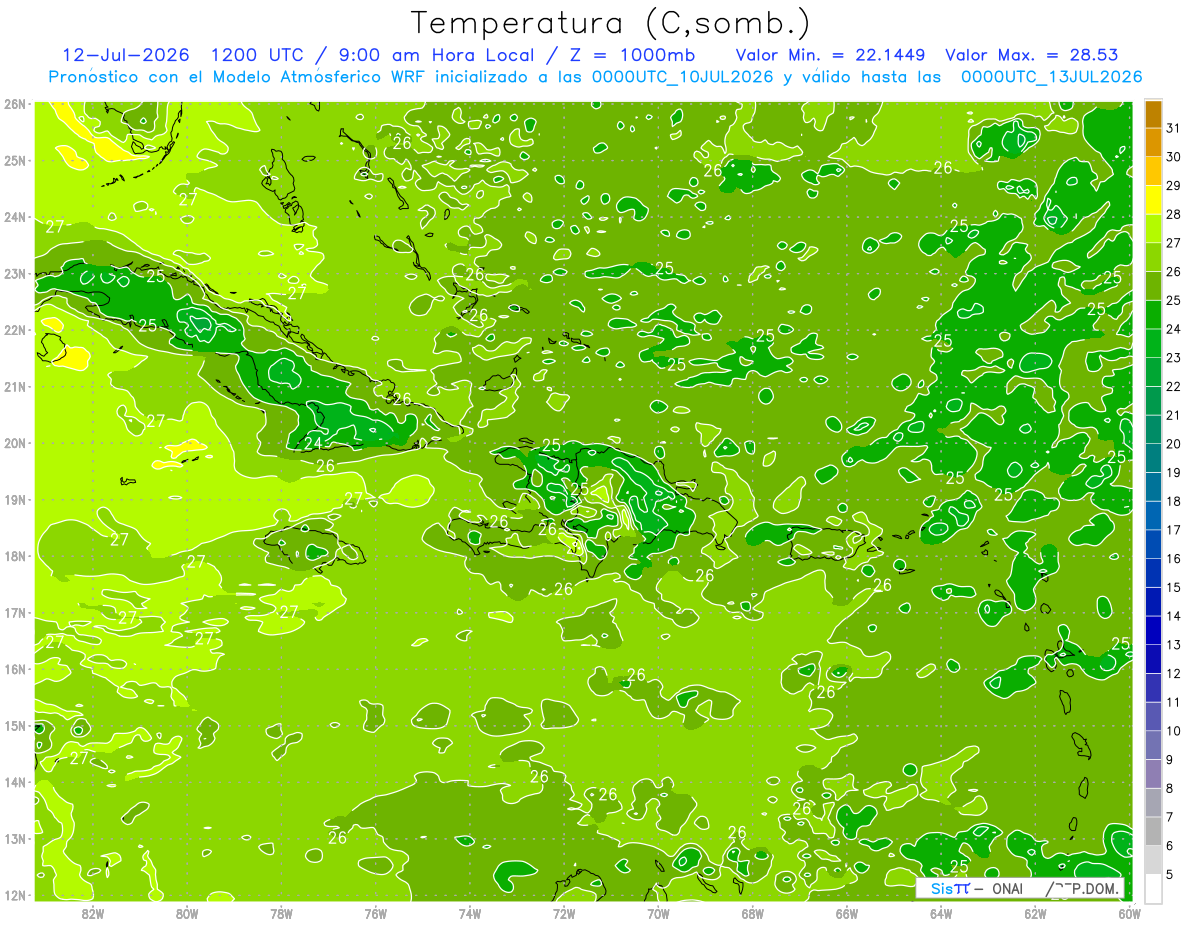This screenshot has height=927, width=1200.
Task: Click color scale value "23"
Action: (x=1174, y=358)
